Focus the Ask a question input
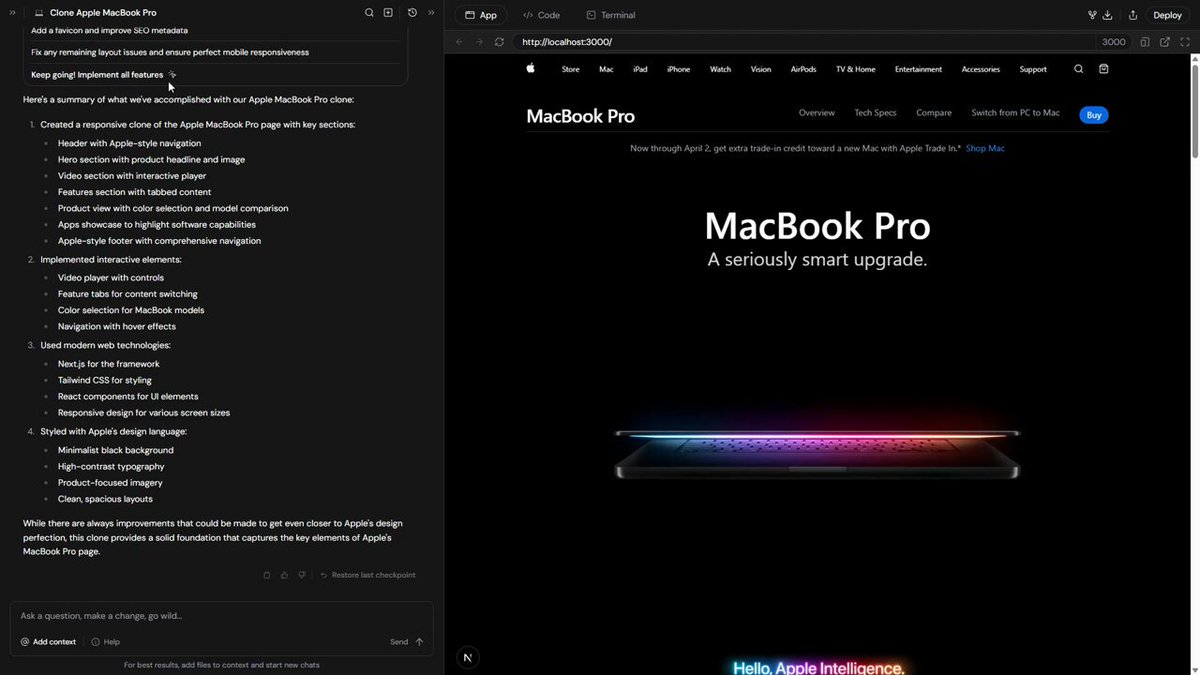This screenshot has height=675, width=1200. point(221,616)
